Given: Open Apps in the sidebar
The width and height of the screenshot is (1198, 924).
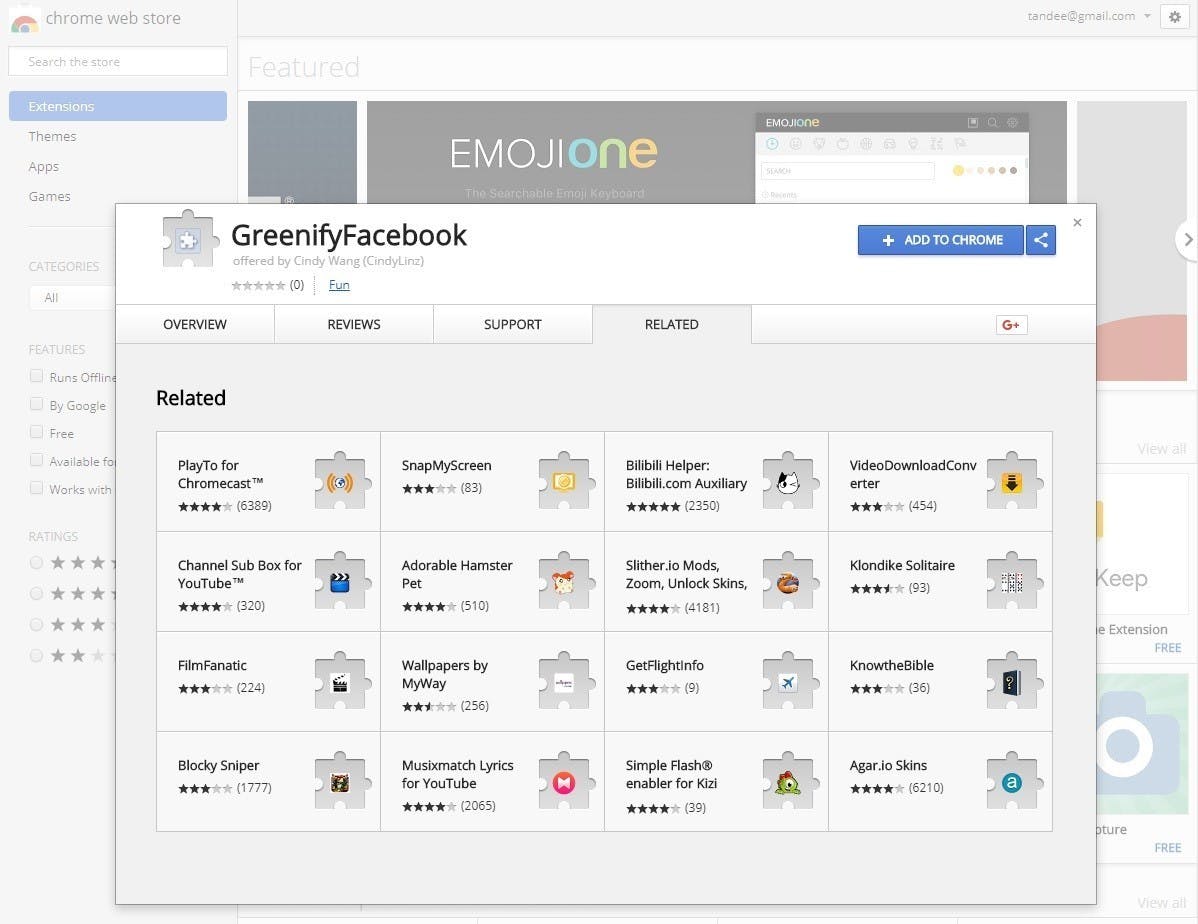Looking at the screenshot, I should tap(44, 167).
